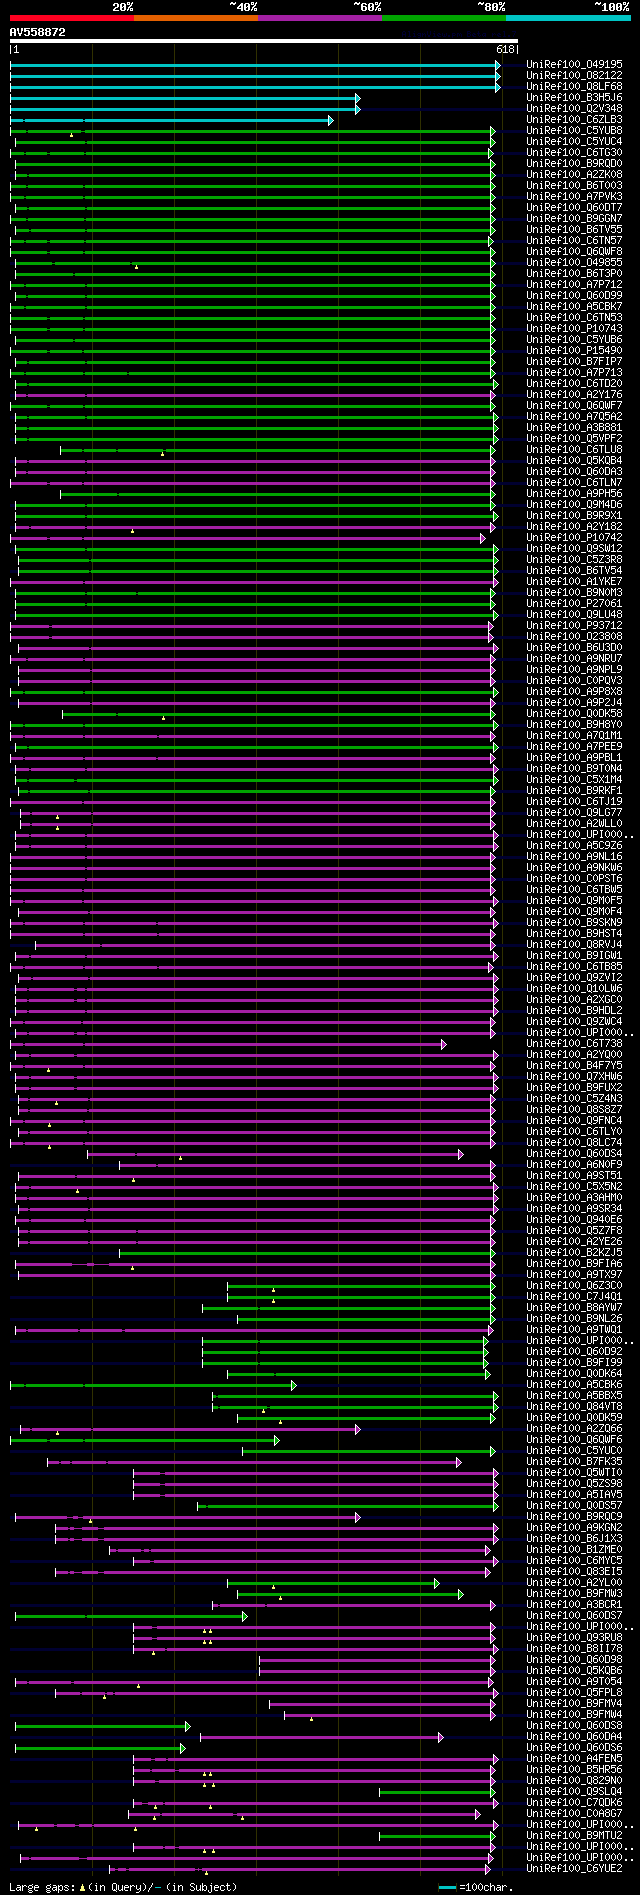Click the label UniRef100_A9PH56

coord(575,493)
